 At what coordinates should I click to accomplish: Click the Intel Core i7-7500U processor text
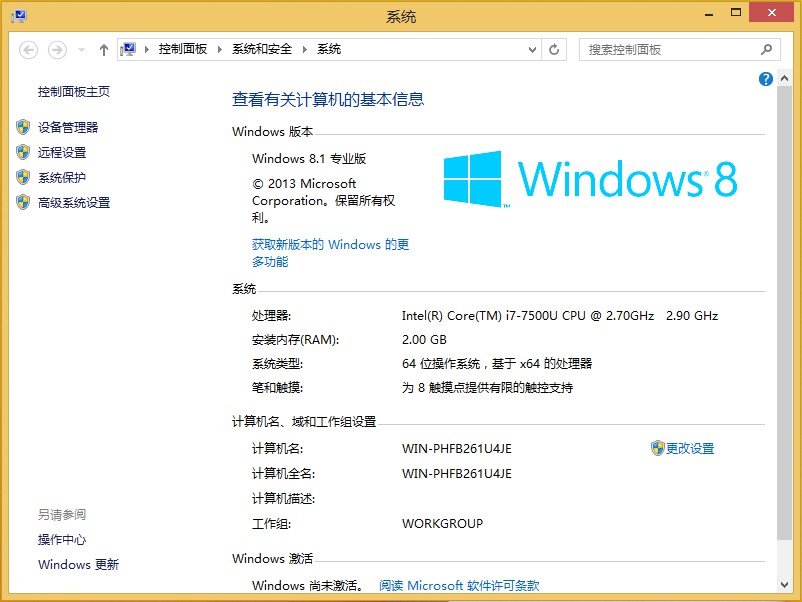(560, 316)
